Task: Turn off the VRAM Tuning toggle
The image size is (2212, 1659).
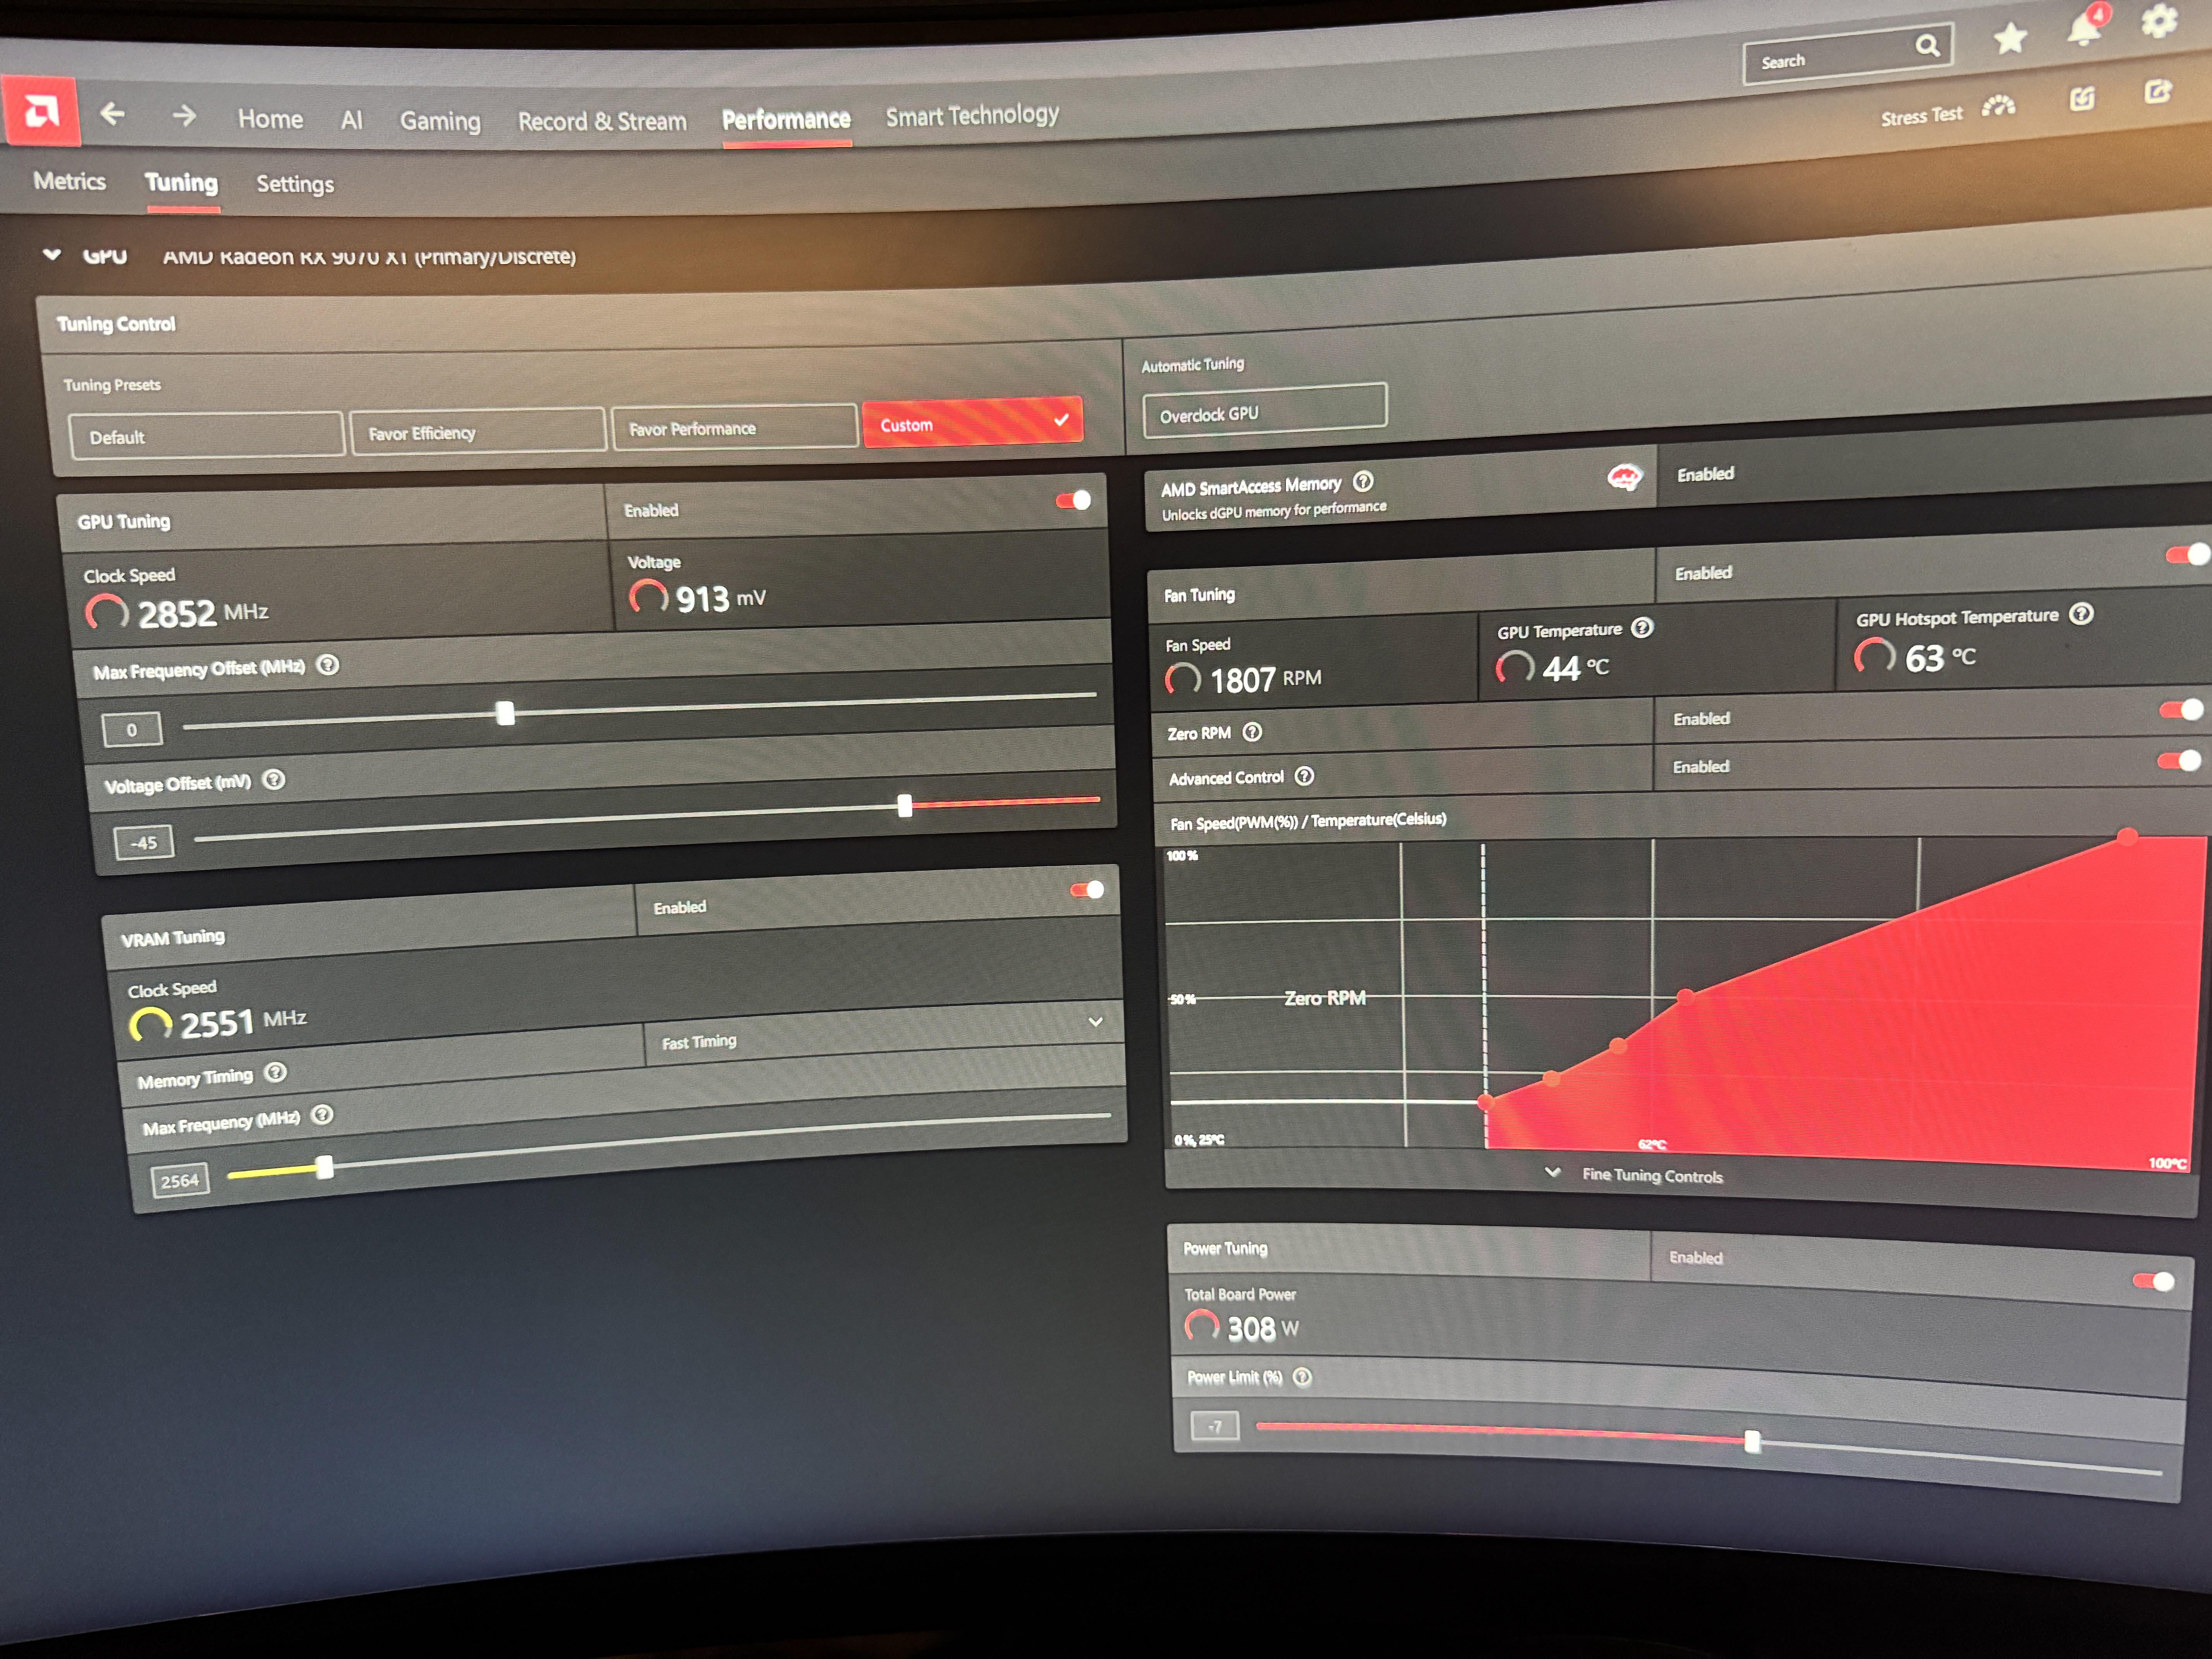Action: click(x=1087, y=890)
